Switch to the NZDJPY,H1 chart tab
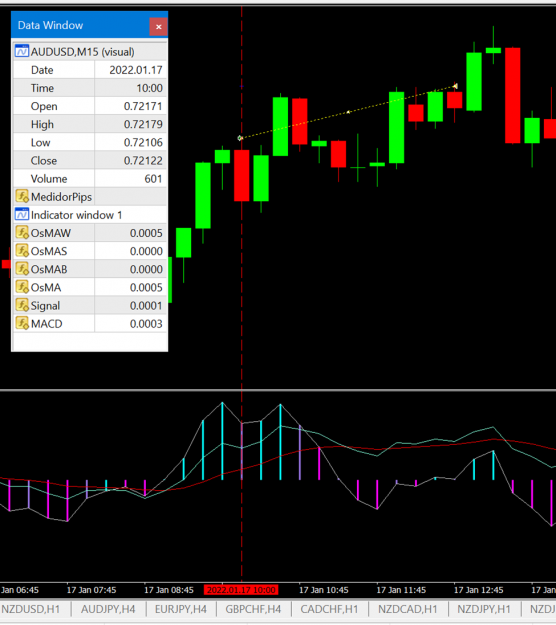Image resolution: width=556 pixels, height=625 pixels. [484, 609]
